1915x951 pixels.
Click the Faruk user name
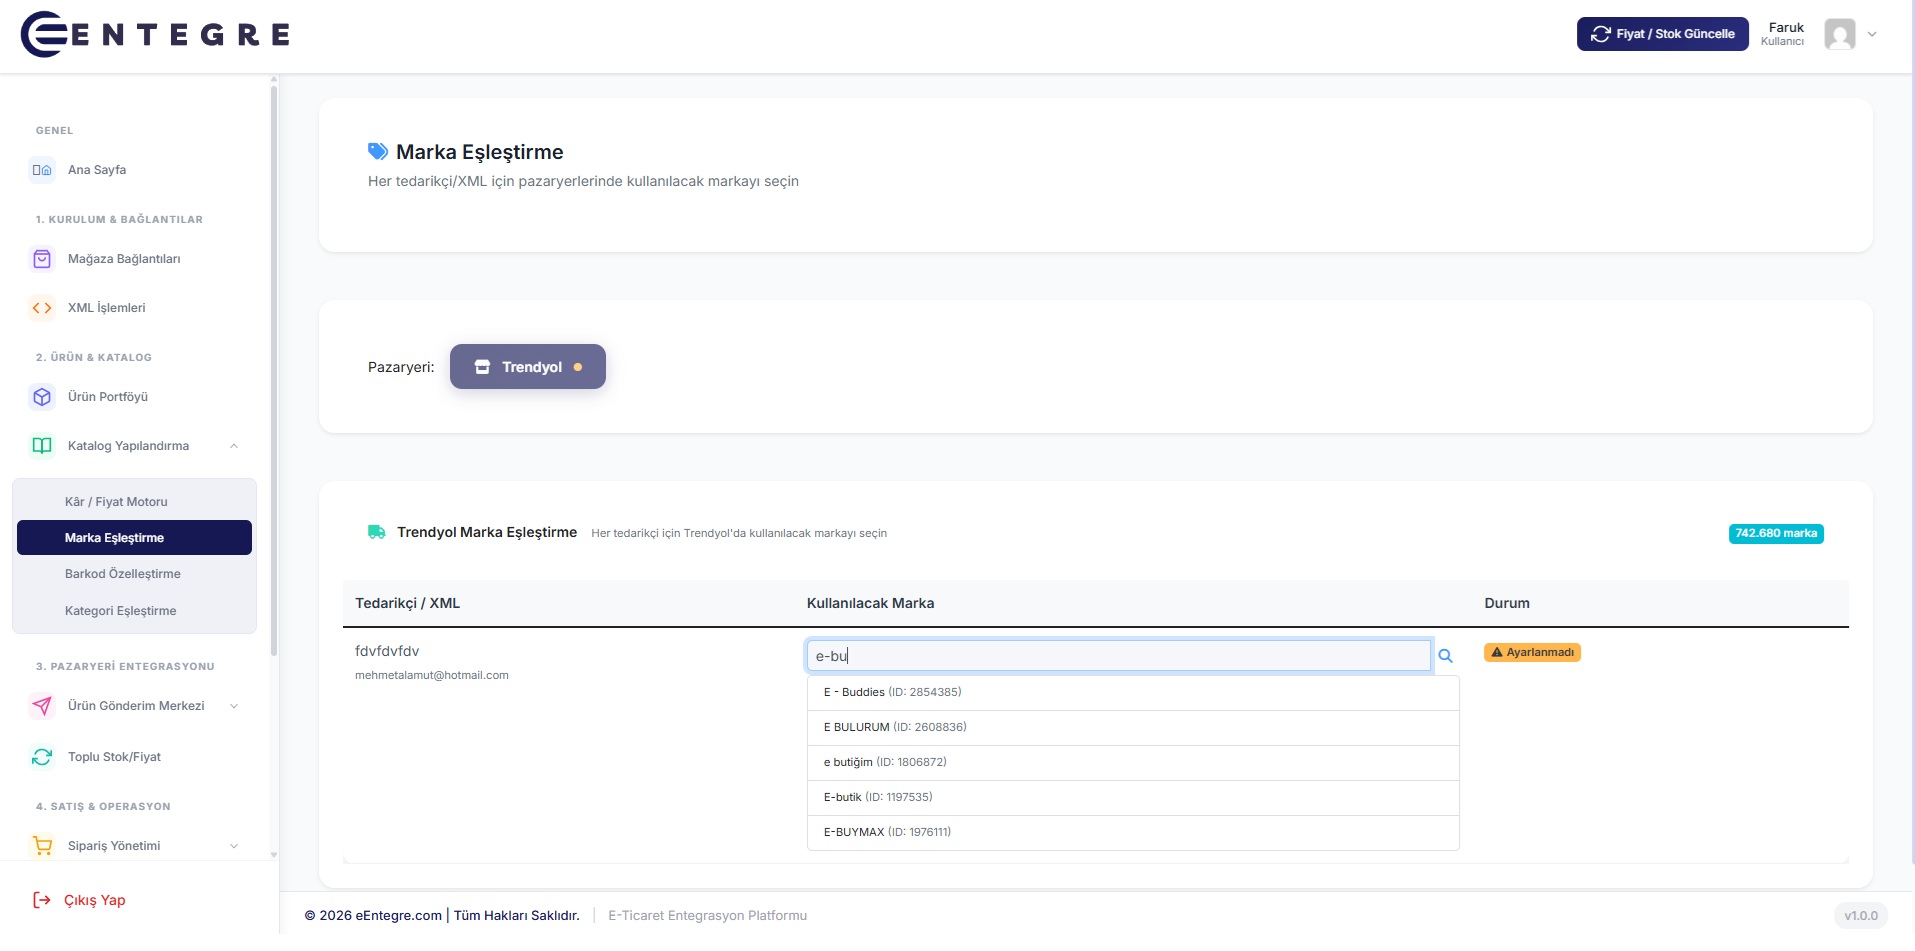point(1786,28)
